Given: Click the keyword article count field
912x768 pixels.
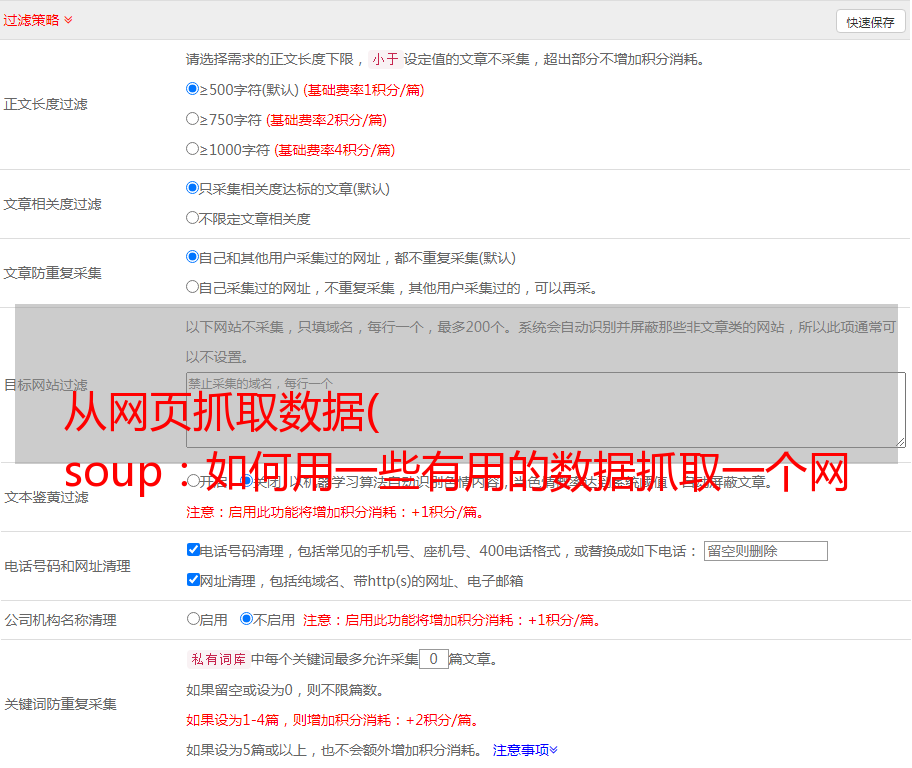Looking at the screenshot, I should pyautogui.click(x=433, y=659).
